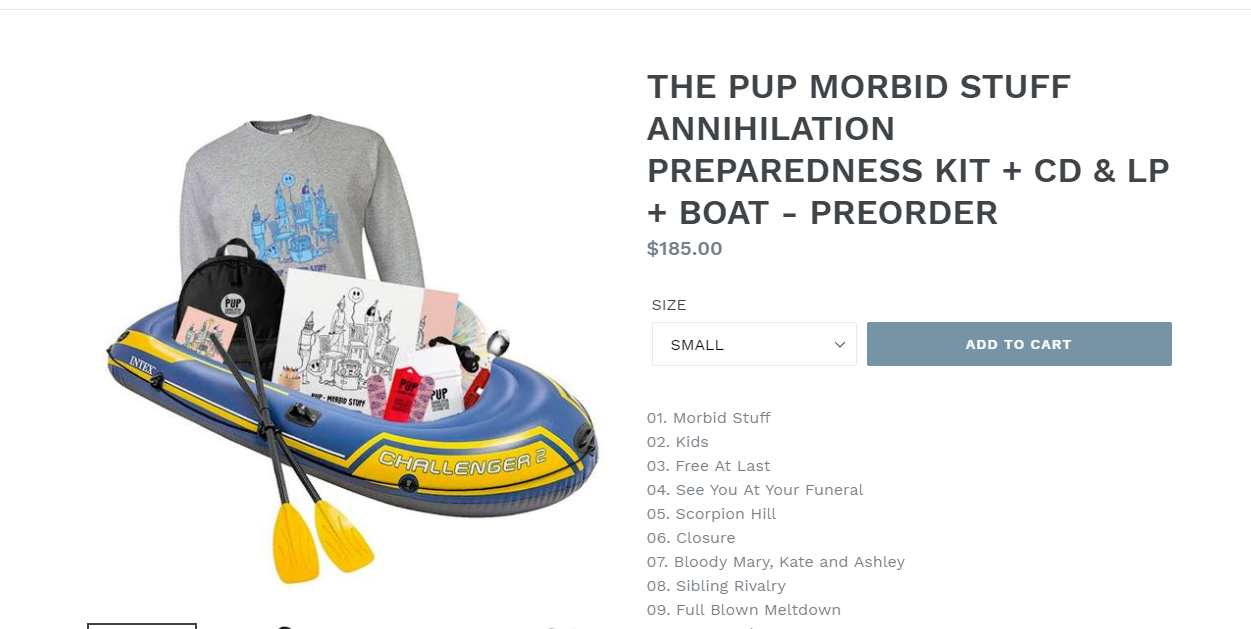Click track 04 See You At Your Funeral
This screenshot has width=1251, height=629.
tap(755, 490)
